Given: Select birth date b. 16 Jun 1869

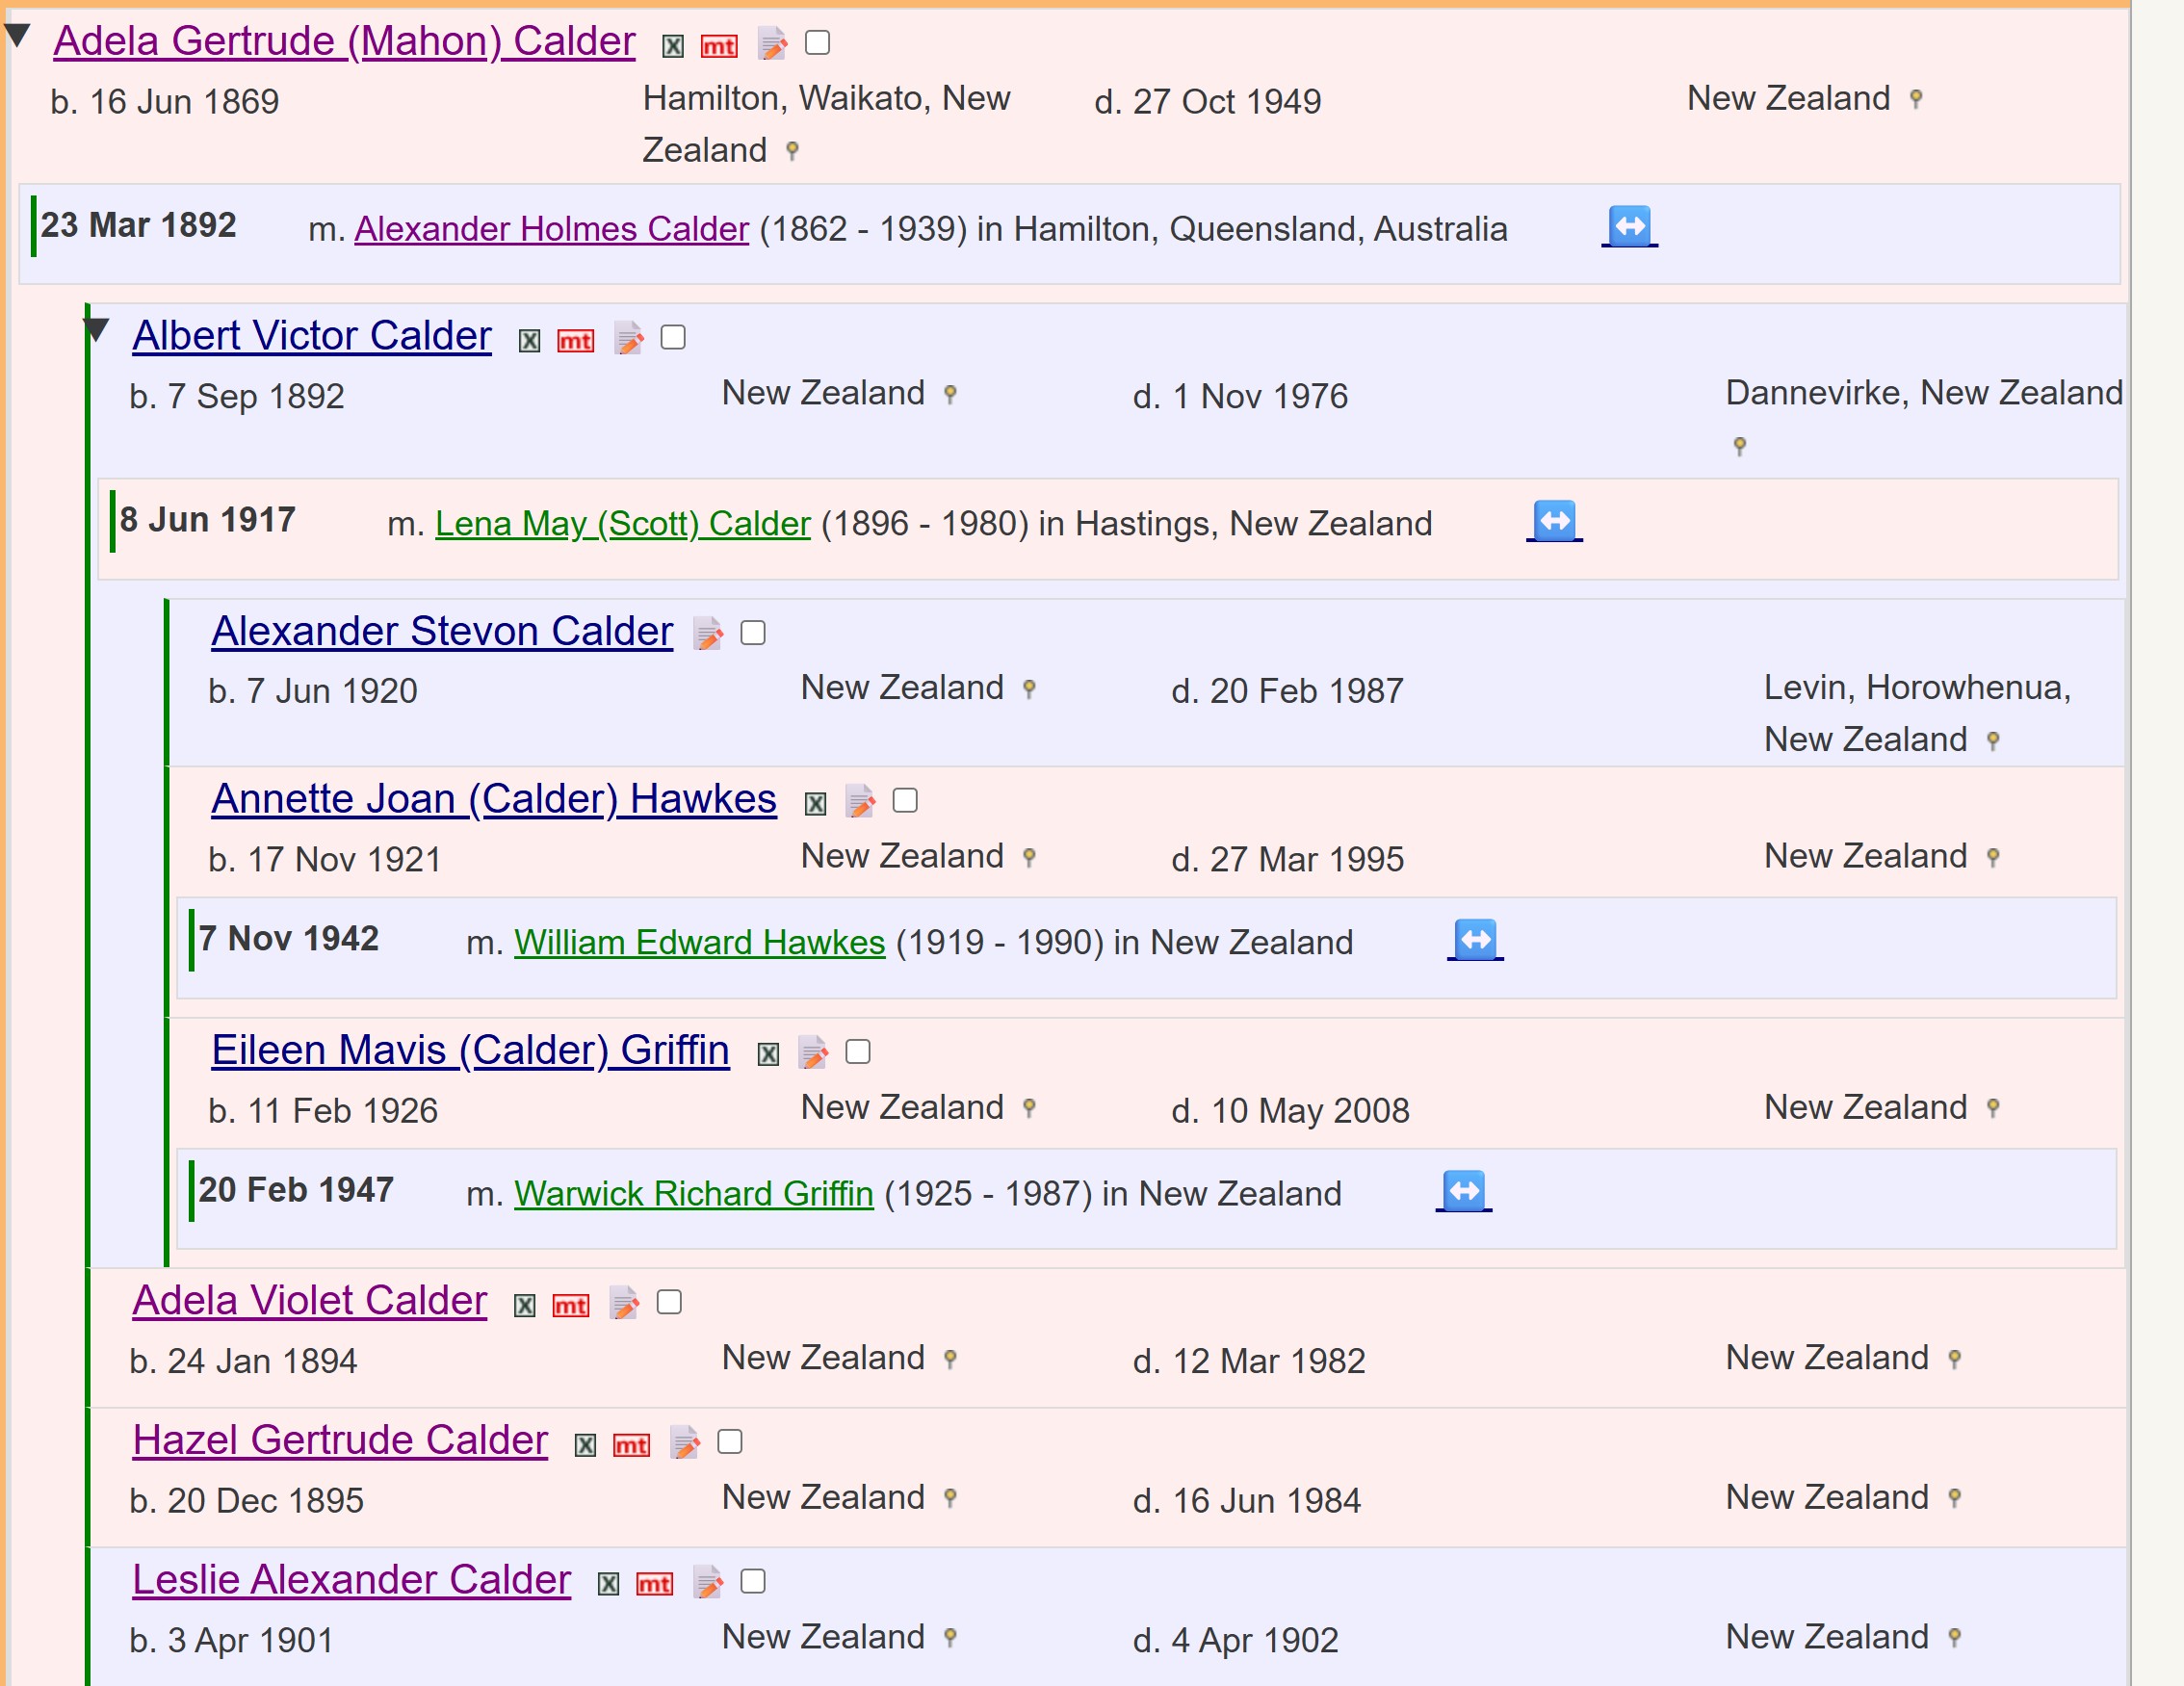Looking at the screenshot, I should point(165,102).
